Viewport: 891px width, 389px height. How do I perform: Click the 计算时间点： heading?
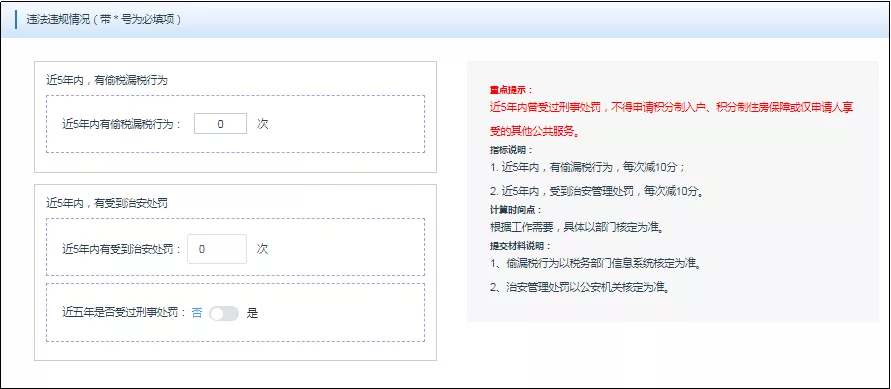(516, 210)
